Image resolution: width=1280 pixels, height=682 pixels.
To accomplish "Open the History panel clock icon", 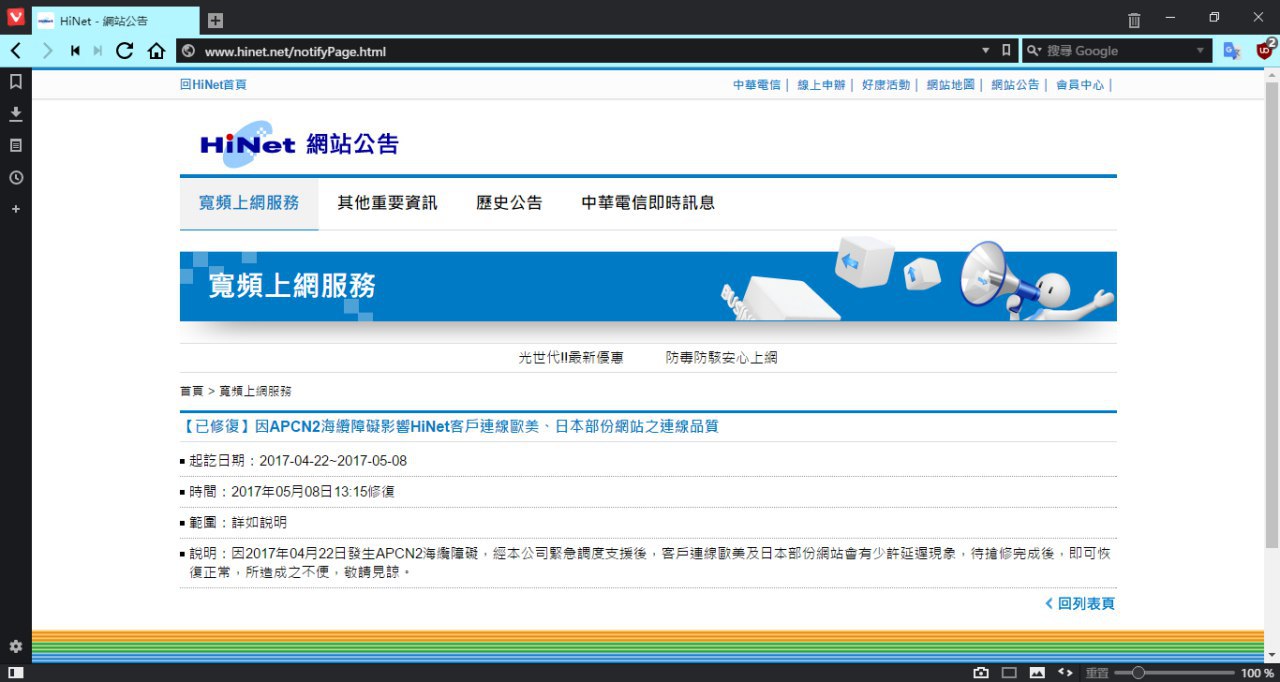I will pos(15,178).
